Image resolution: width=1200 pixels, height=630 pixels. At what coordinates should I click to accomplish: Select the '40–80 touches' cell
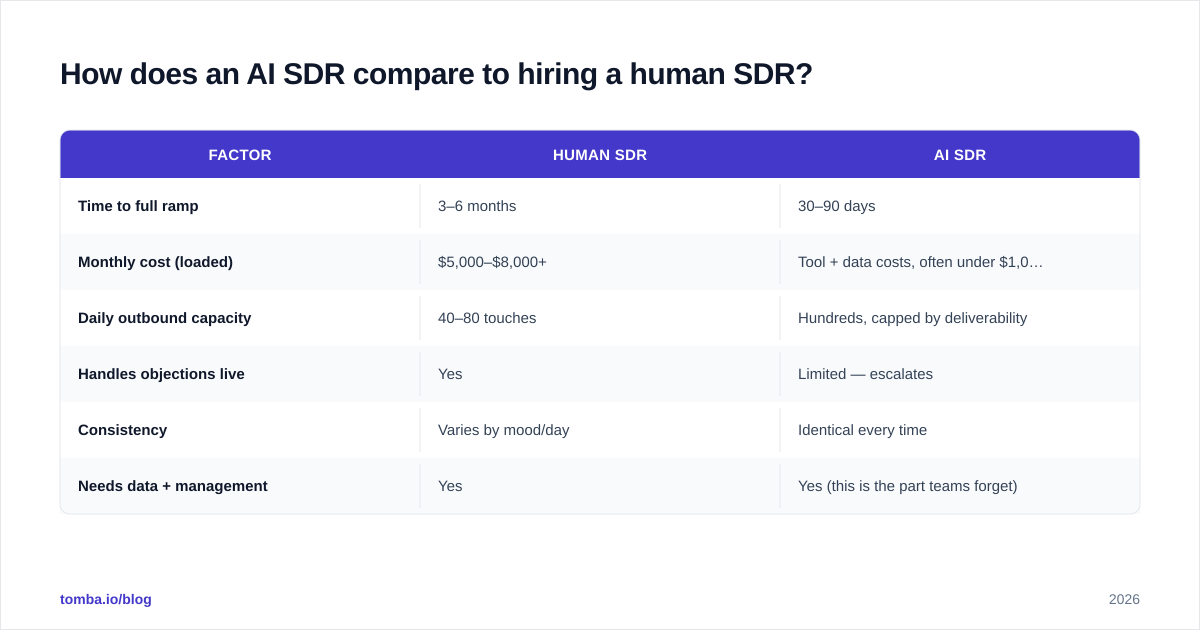pyautogui.click(x=600, y=318)
